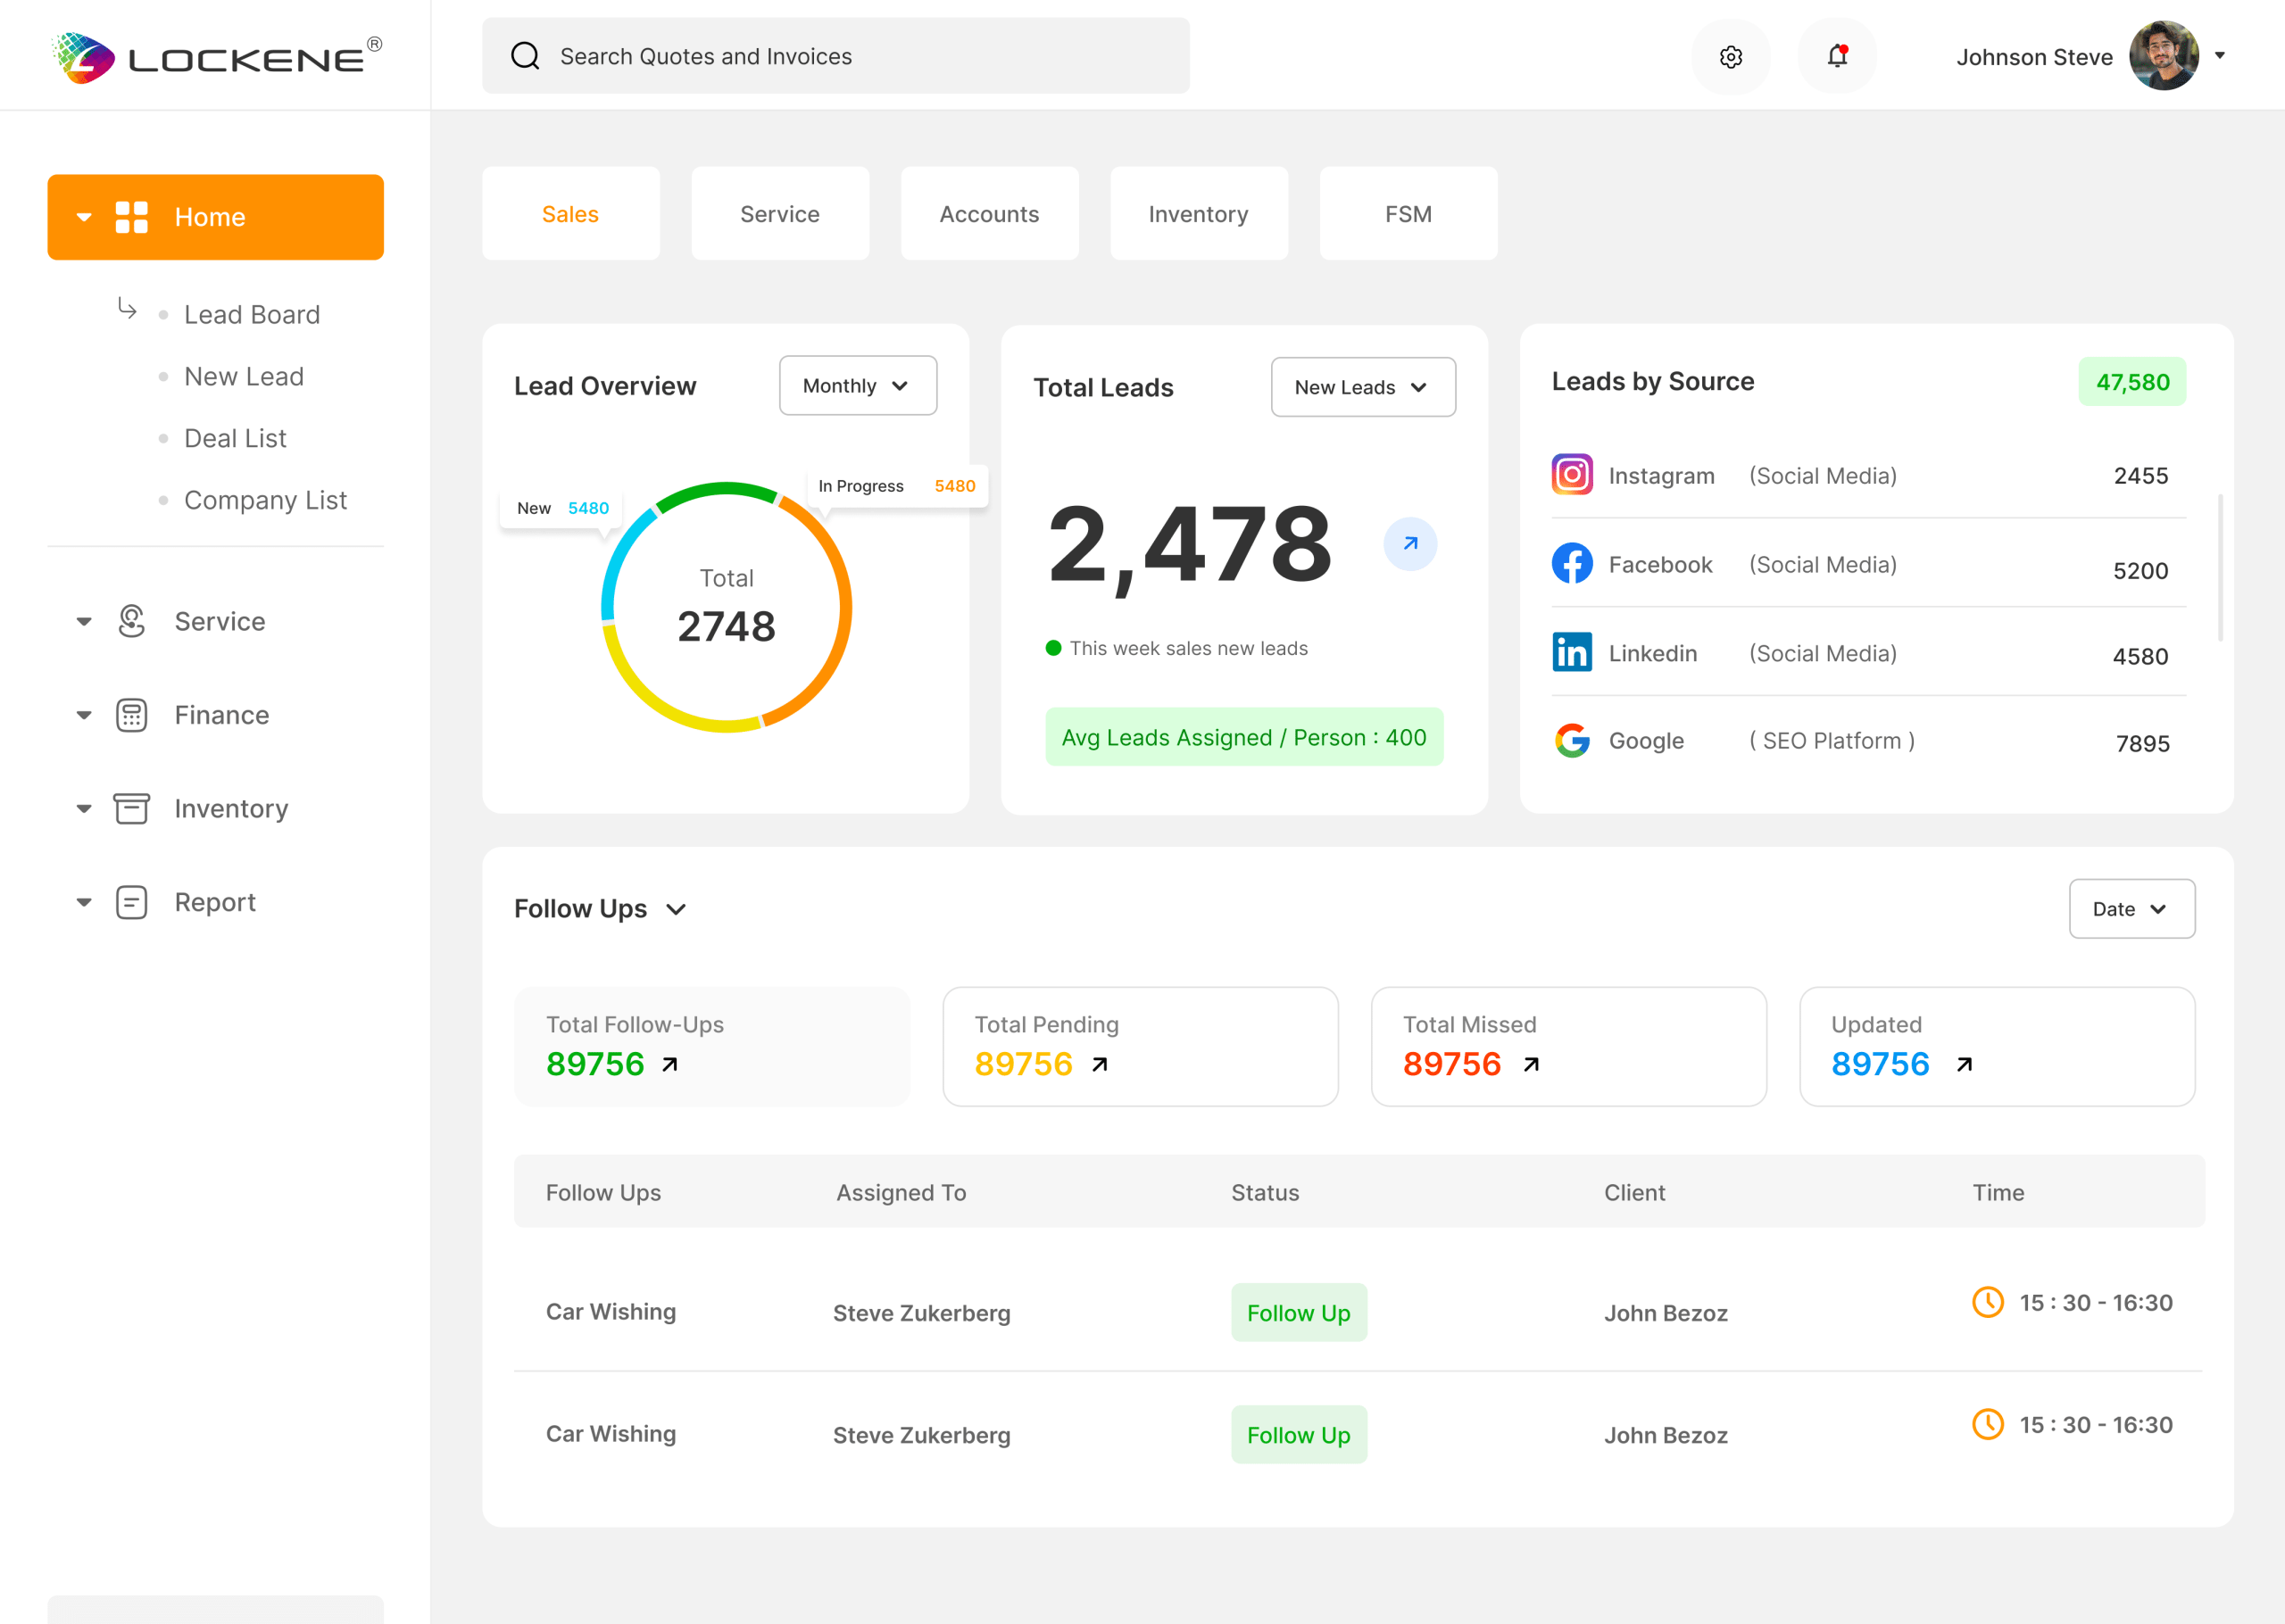The image size is (2285, 1624).
Task: Open the New Leads dropdown
Action: point(1362,388)
